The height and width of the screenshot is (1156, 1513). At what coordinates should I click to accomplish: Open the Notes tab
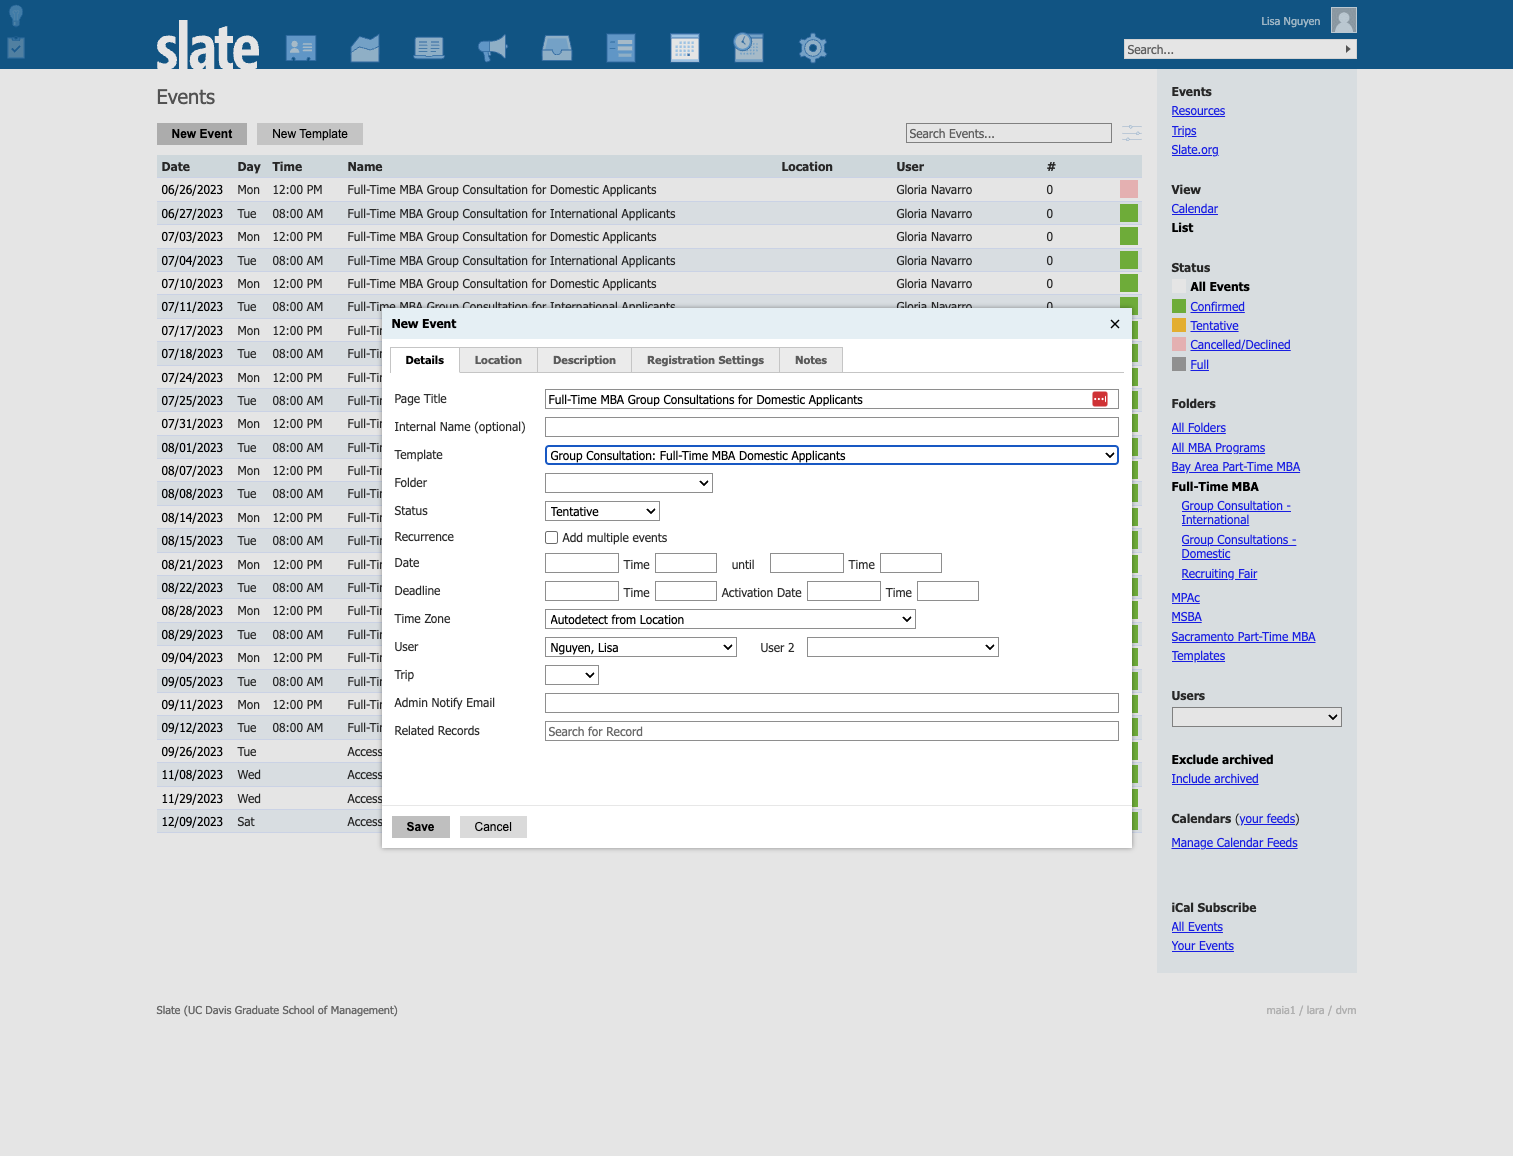(x=811, y=360)
